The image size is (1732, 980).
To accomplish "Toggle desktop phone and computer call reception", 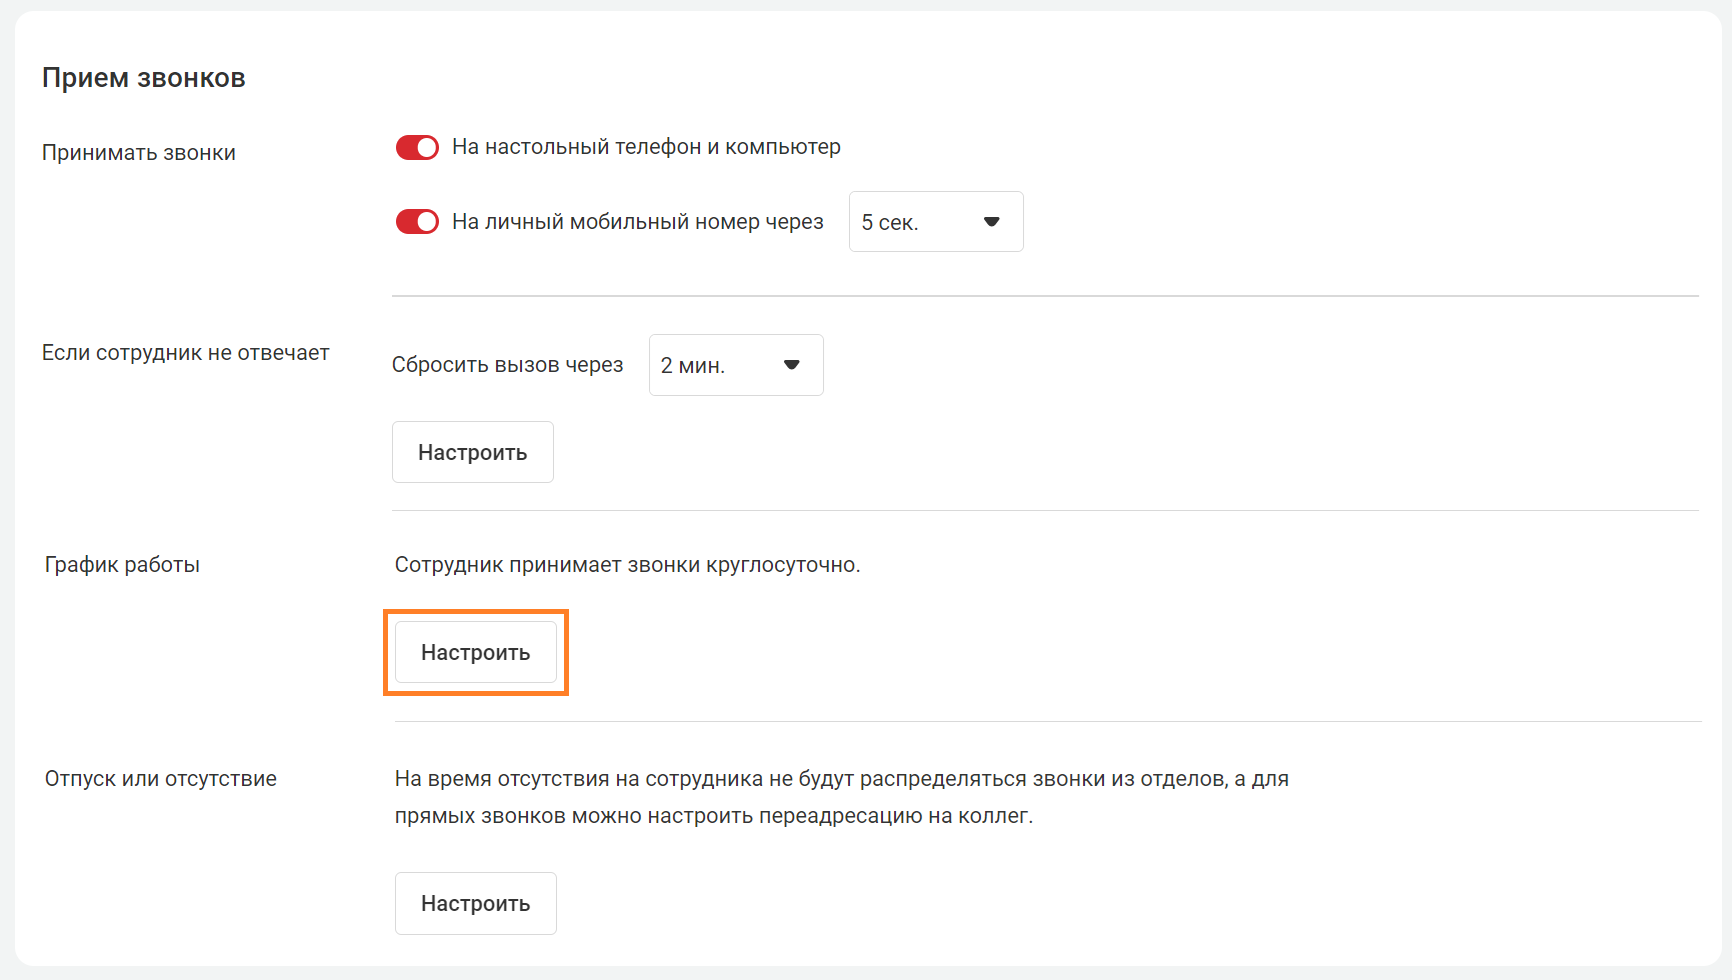I will (x=417, y=148).
